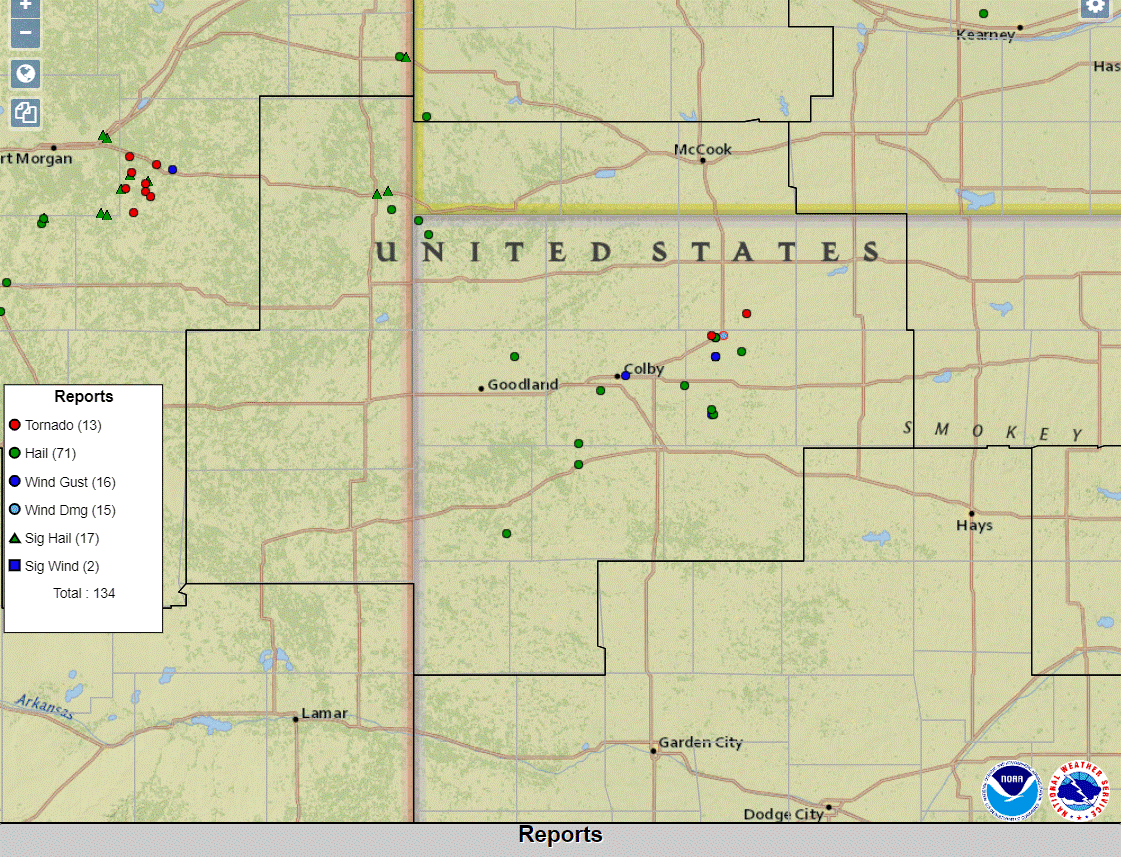
Task: Click the Total : 134 legend line
Action: [x=84, y=593]
